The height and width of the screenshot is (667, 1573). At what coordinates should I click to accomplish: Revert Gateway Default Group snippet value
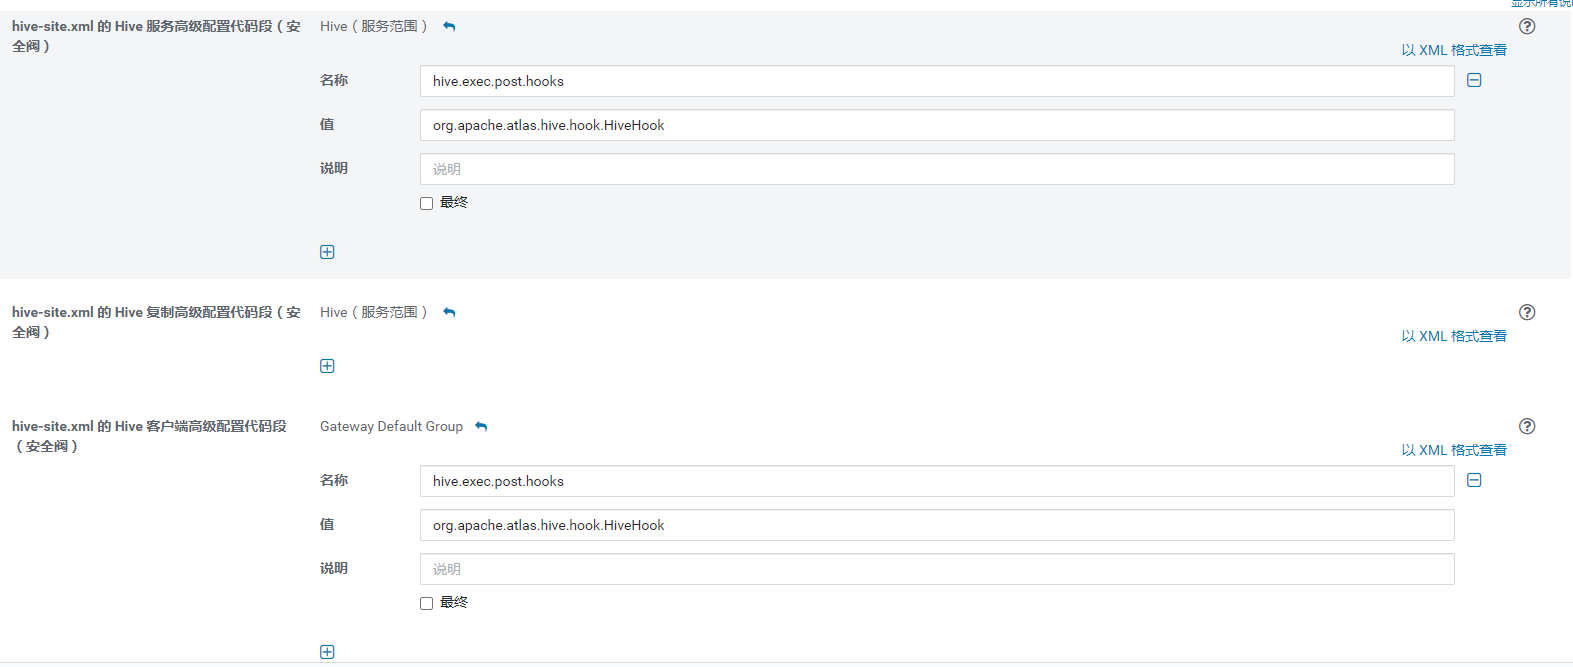481,427
